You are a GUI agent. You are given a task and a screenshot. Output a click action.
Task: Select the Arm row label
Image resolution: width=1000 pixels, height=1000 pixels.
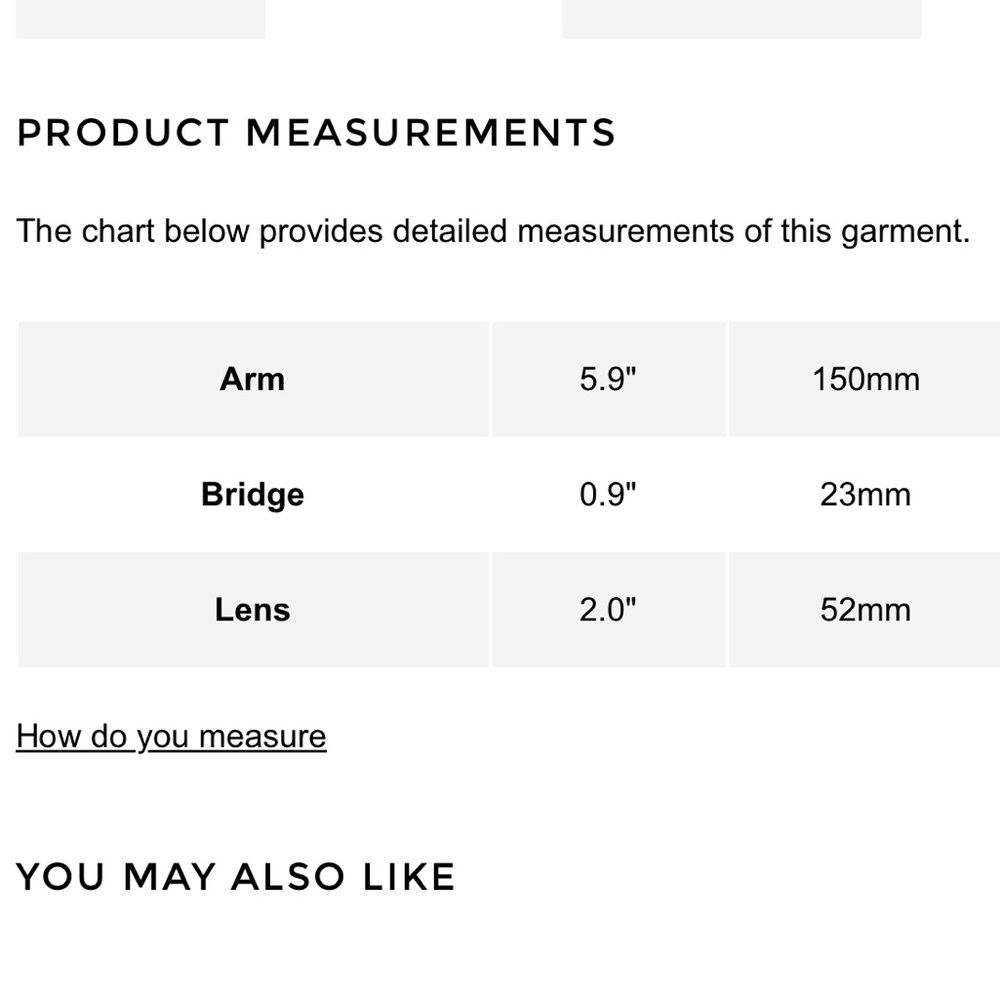[253, 379]
